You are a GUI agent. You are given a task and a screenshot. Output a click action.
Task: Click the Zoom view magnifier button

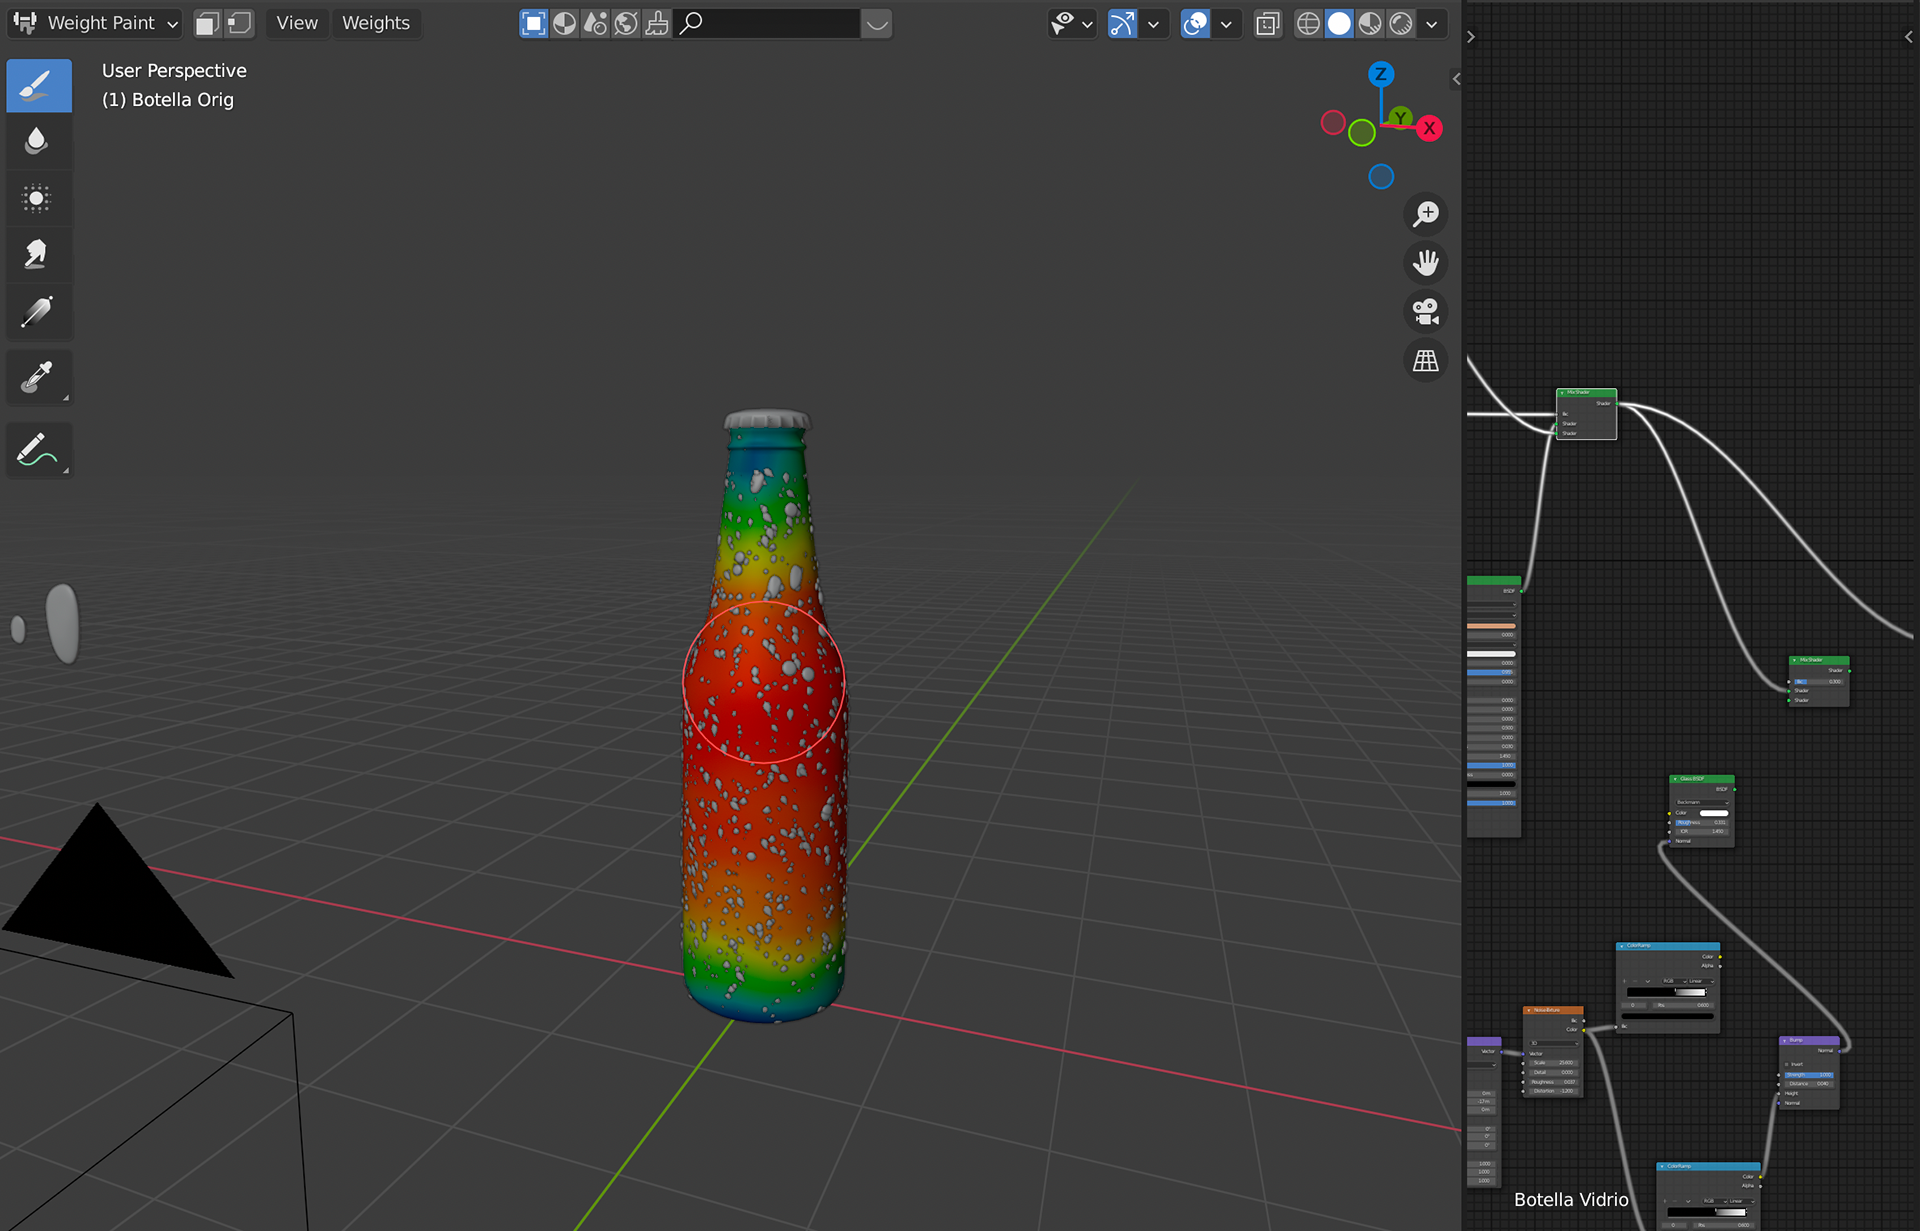1426,214
